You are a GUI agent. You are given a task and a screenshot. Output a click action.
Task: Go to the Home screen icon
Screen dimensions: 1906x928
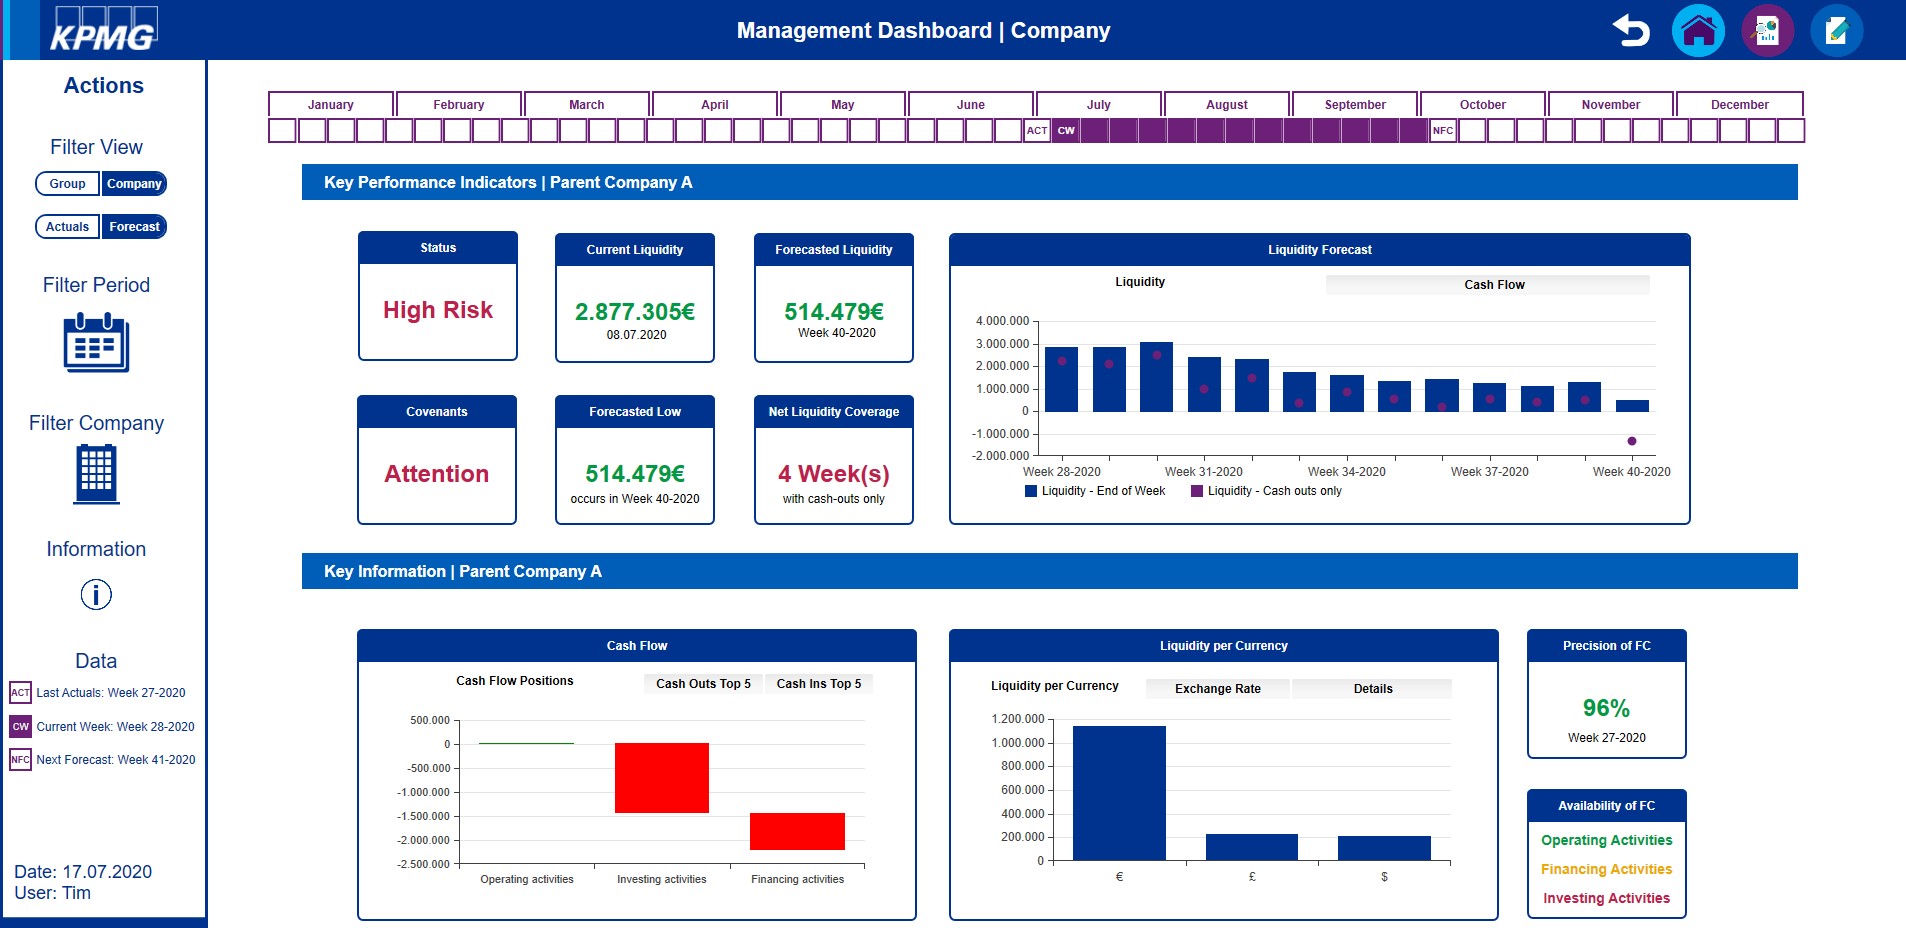[x=1698, y=31]
